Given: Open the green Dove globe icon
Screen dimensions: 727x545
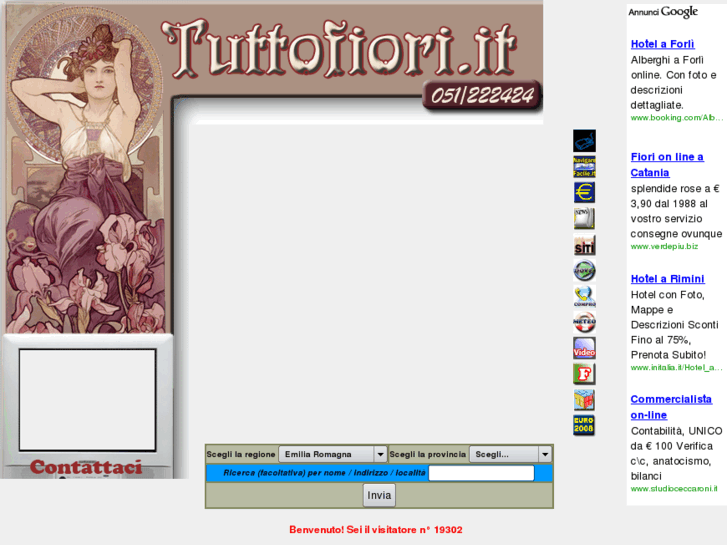Looking at the screenshot, I should pyautogui.click(x=584, y=270).
